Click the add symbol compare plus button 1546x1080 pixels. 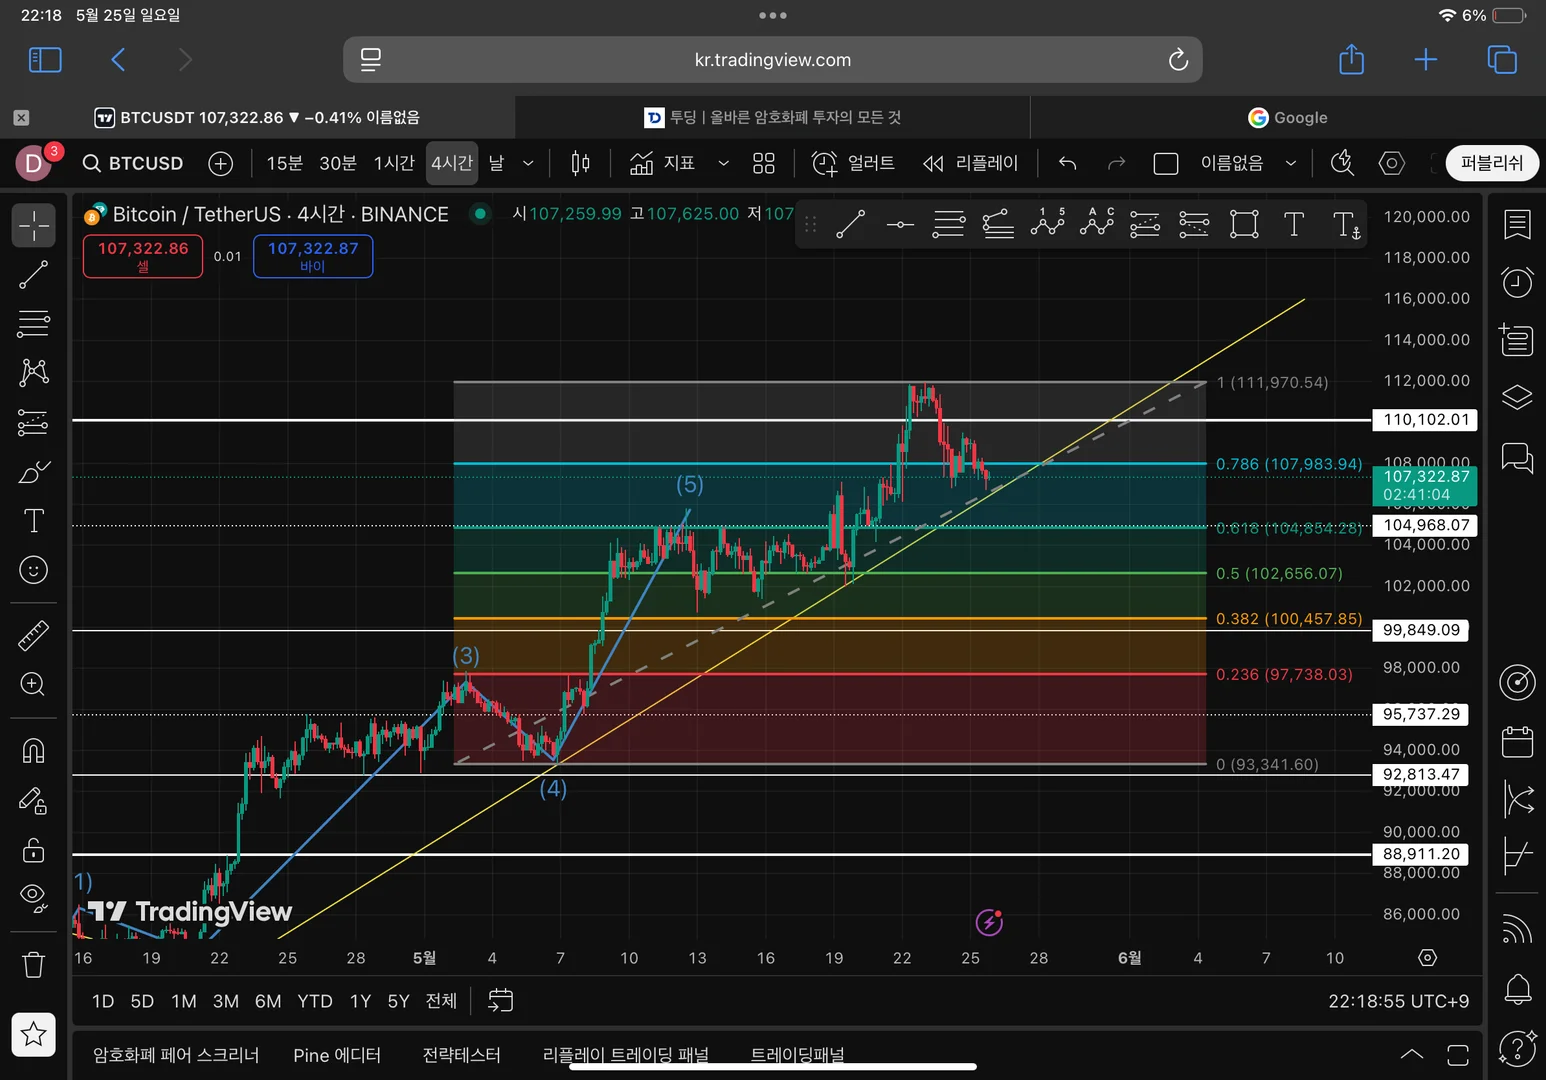[220, 163]
